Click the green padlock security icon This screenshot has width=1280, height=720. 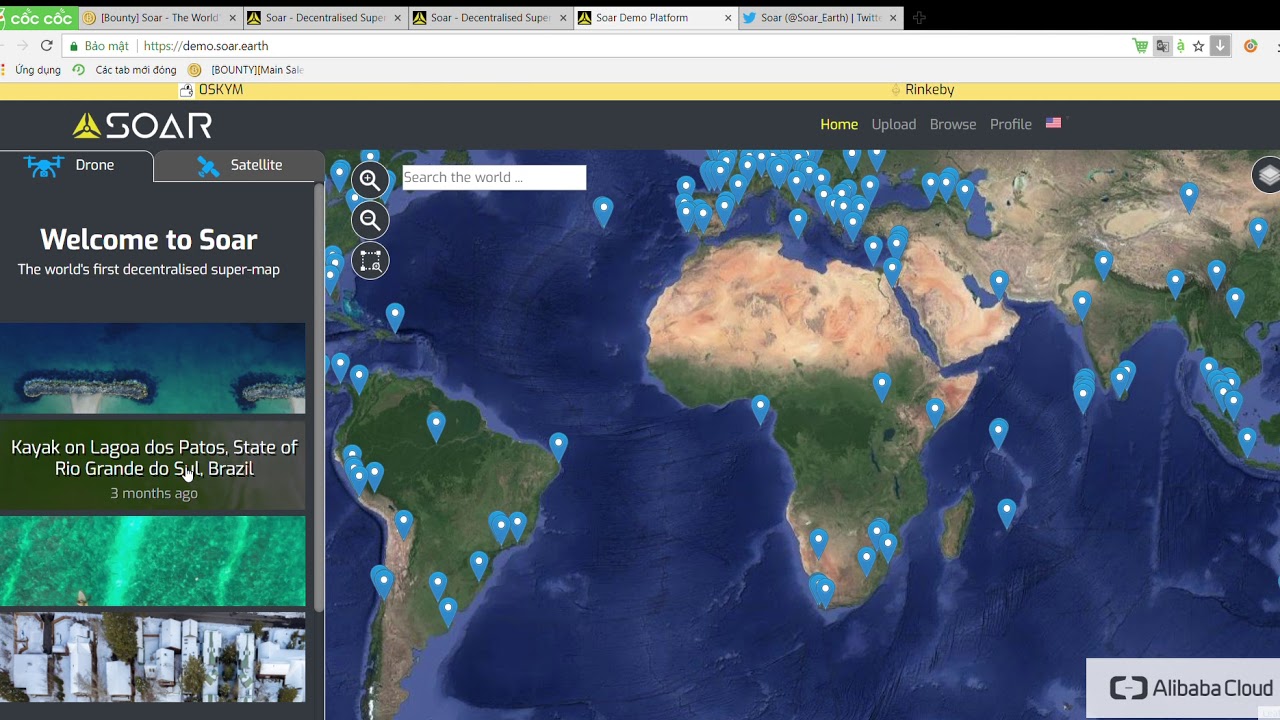pyautogui.click(x=74, y=46)
